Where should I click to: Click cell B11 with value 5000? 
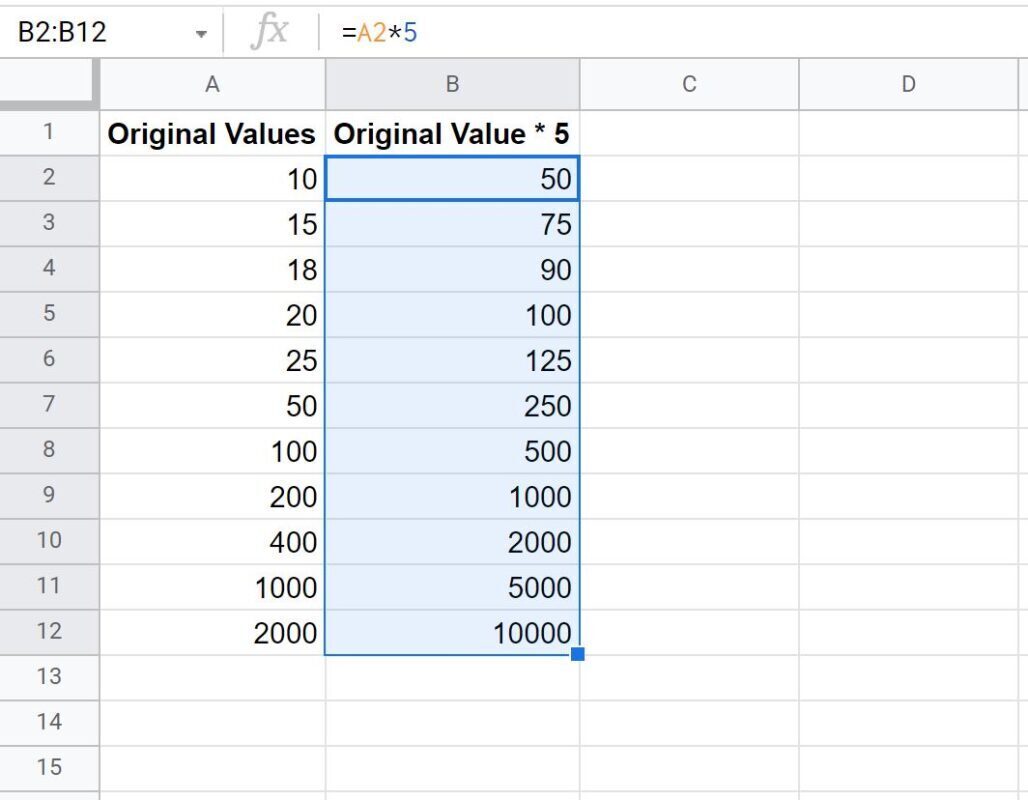point(452,587)
